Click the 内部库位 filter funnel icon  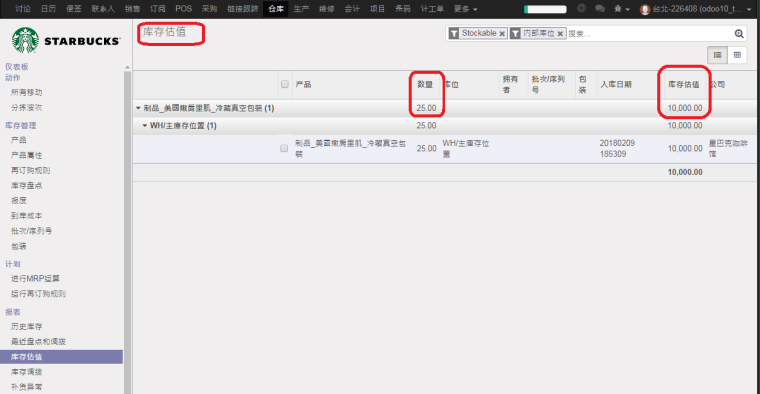tap(515, 33)
